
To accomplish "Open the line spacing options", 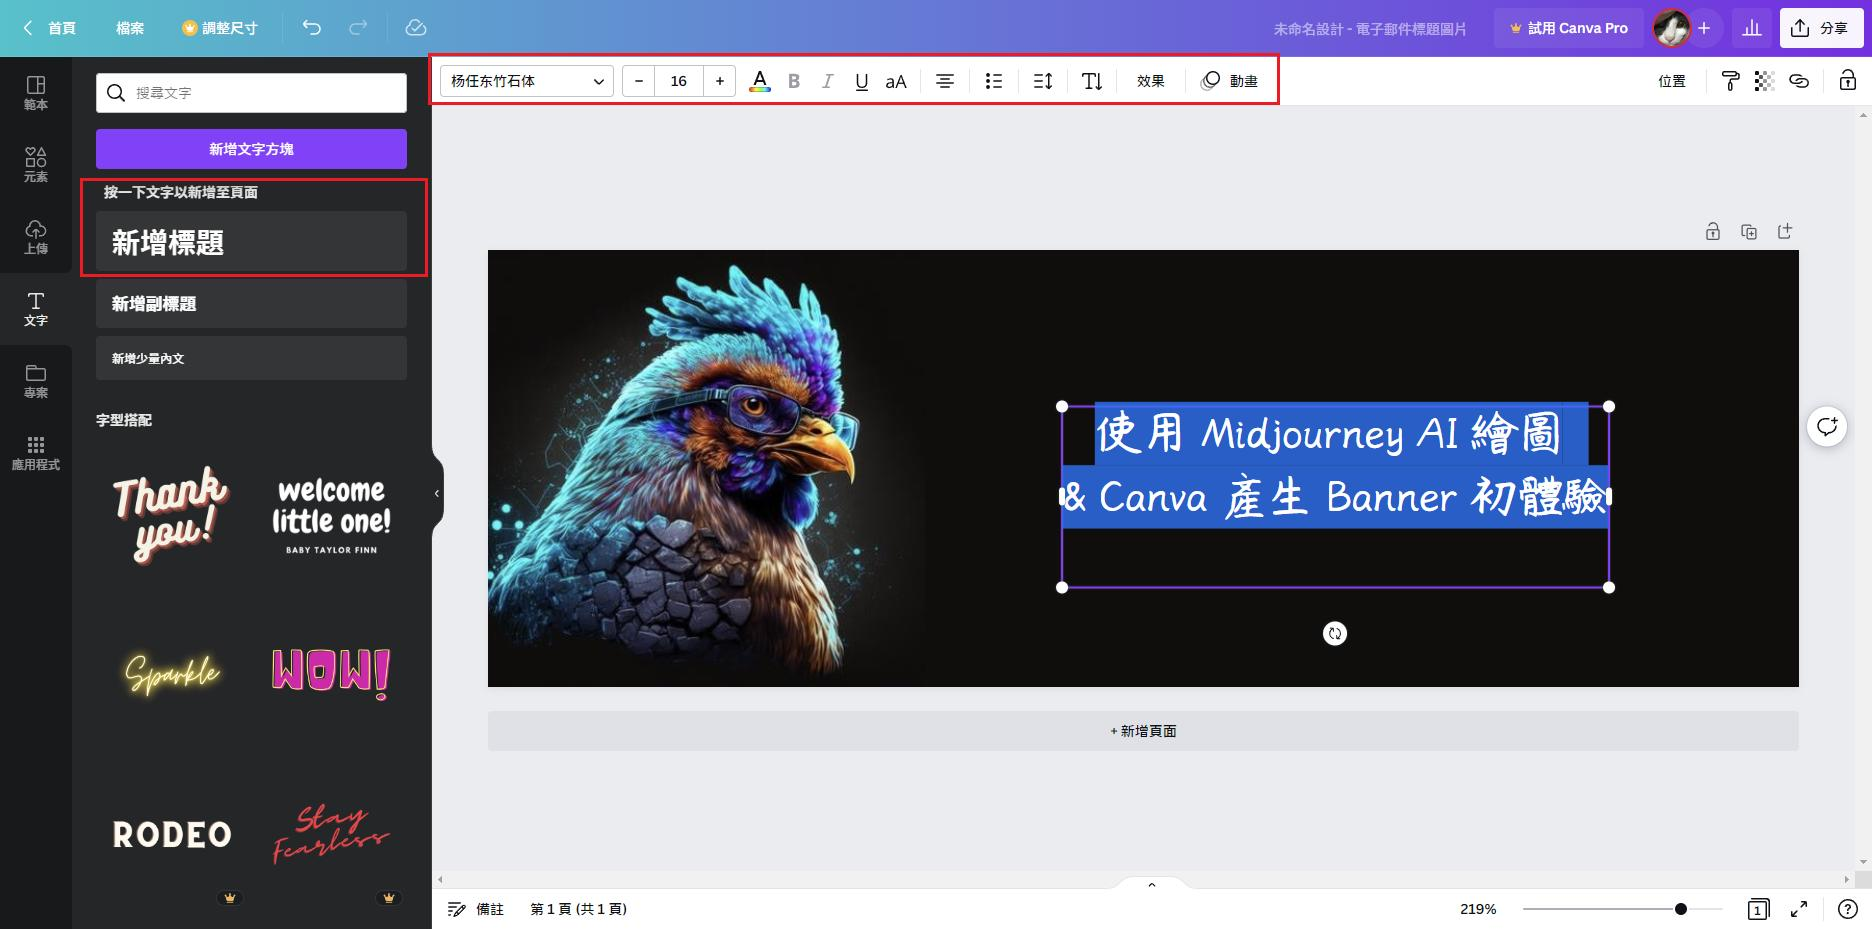I will (x=1043, y=81).
